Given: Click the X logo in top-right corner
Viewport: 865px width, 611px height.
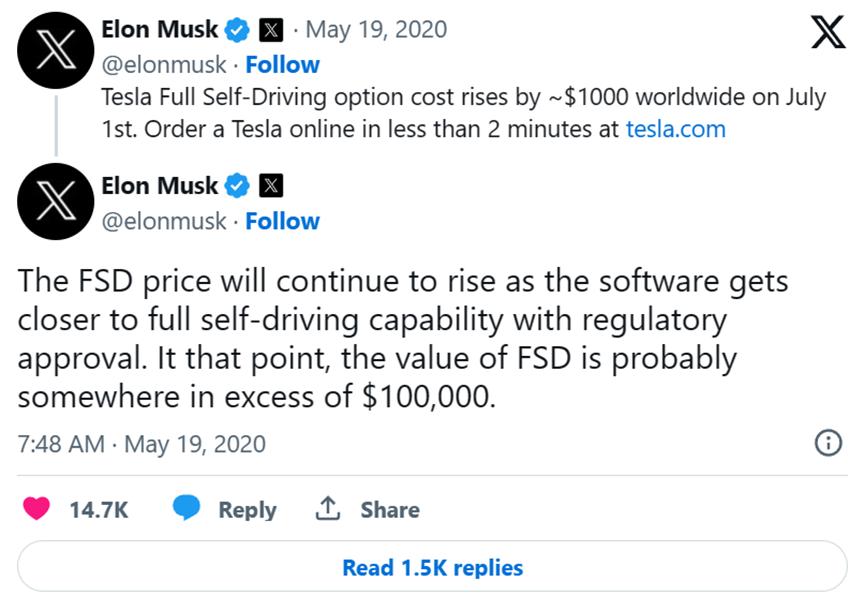Looking at the screenshot, I should click(827, 33).
